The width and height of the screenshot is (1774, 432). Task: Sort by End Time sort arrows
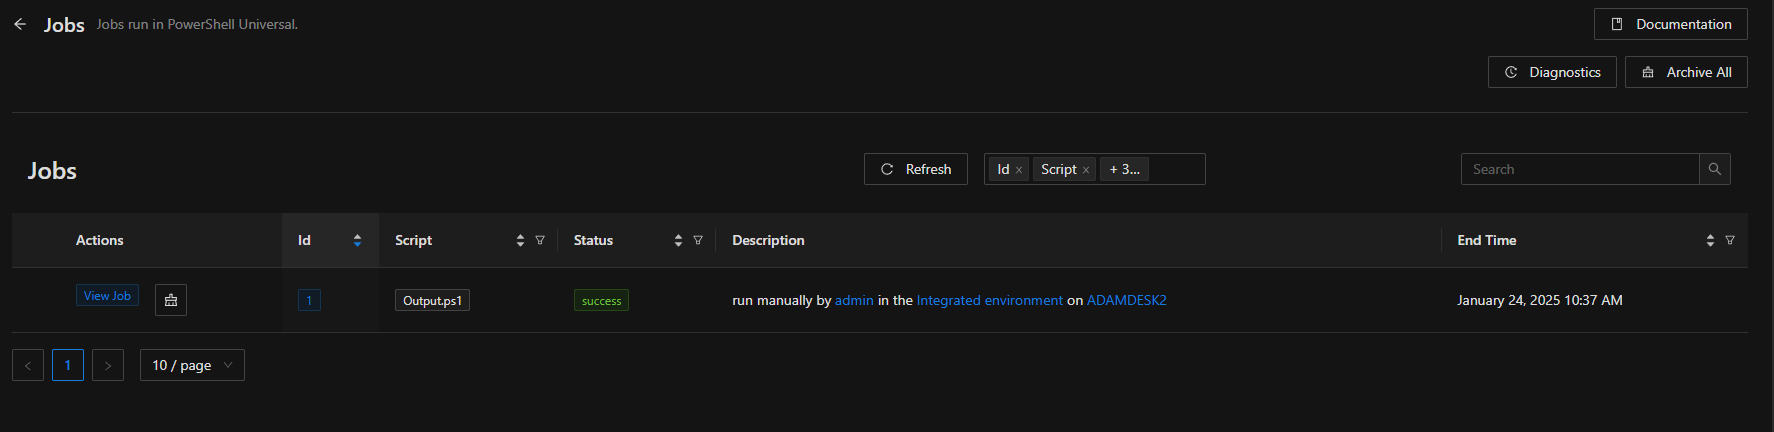[1710, 240]
